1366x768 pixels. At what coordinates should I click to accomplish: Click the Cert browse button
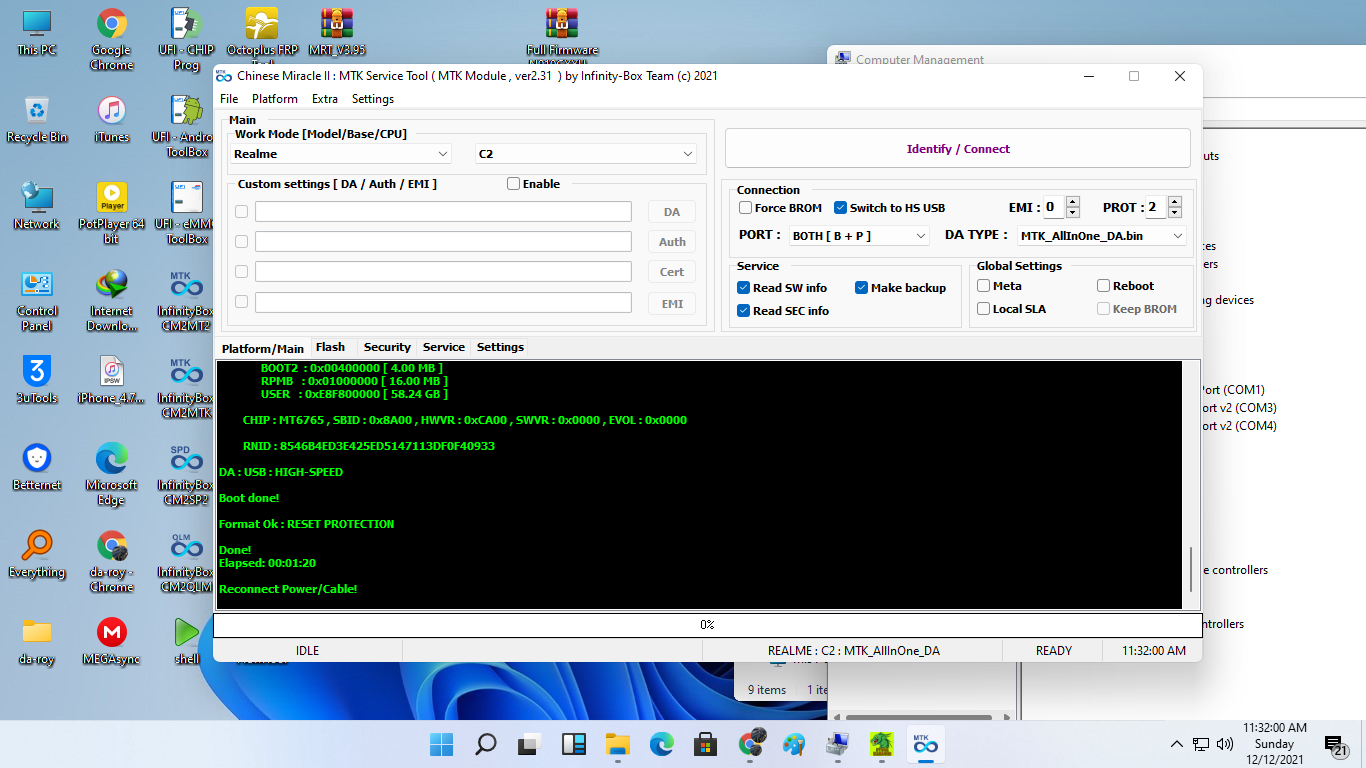pos(672,272)
